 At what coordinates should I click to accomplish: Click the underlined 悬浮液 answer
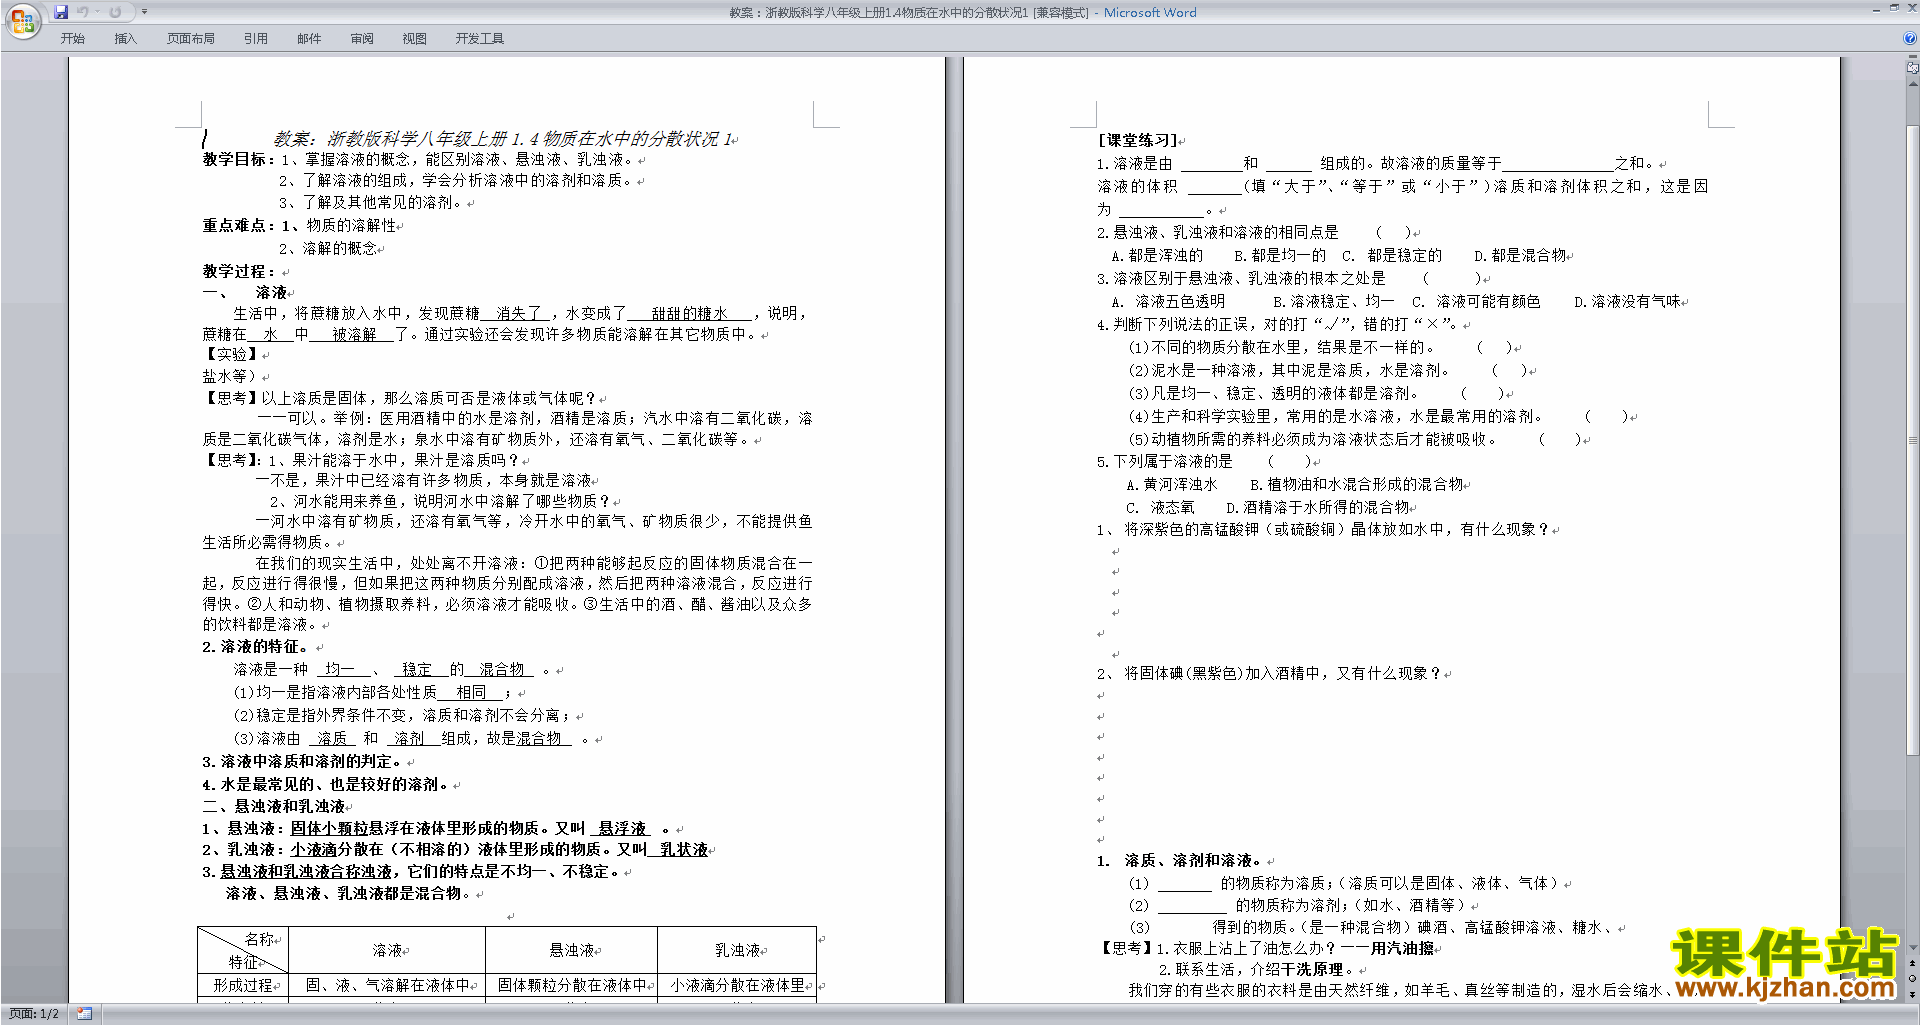pyautogui.click(x=622, y=828)
